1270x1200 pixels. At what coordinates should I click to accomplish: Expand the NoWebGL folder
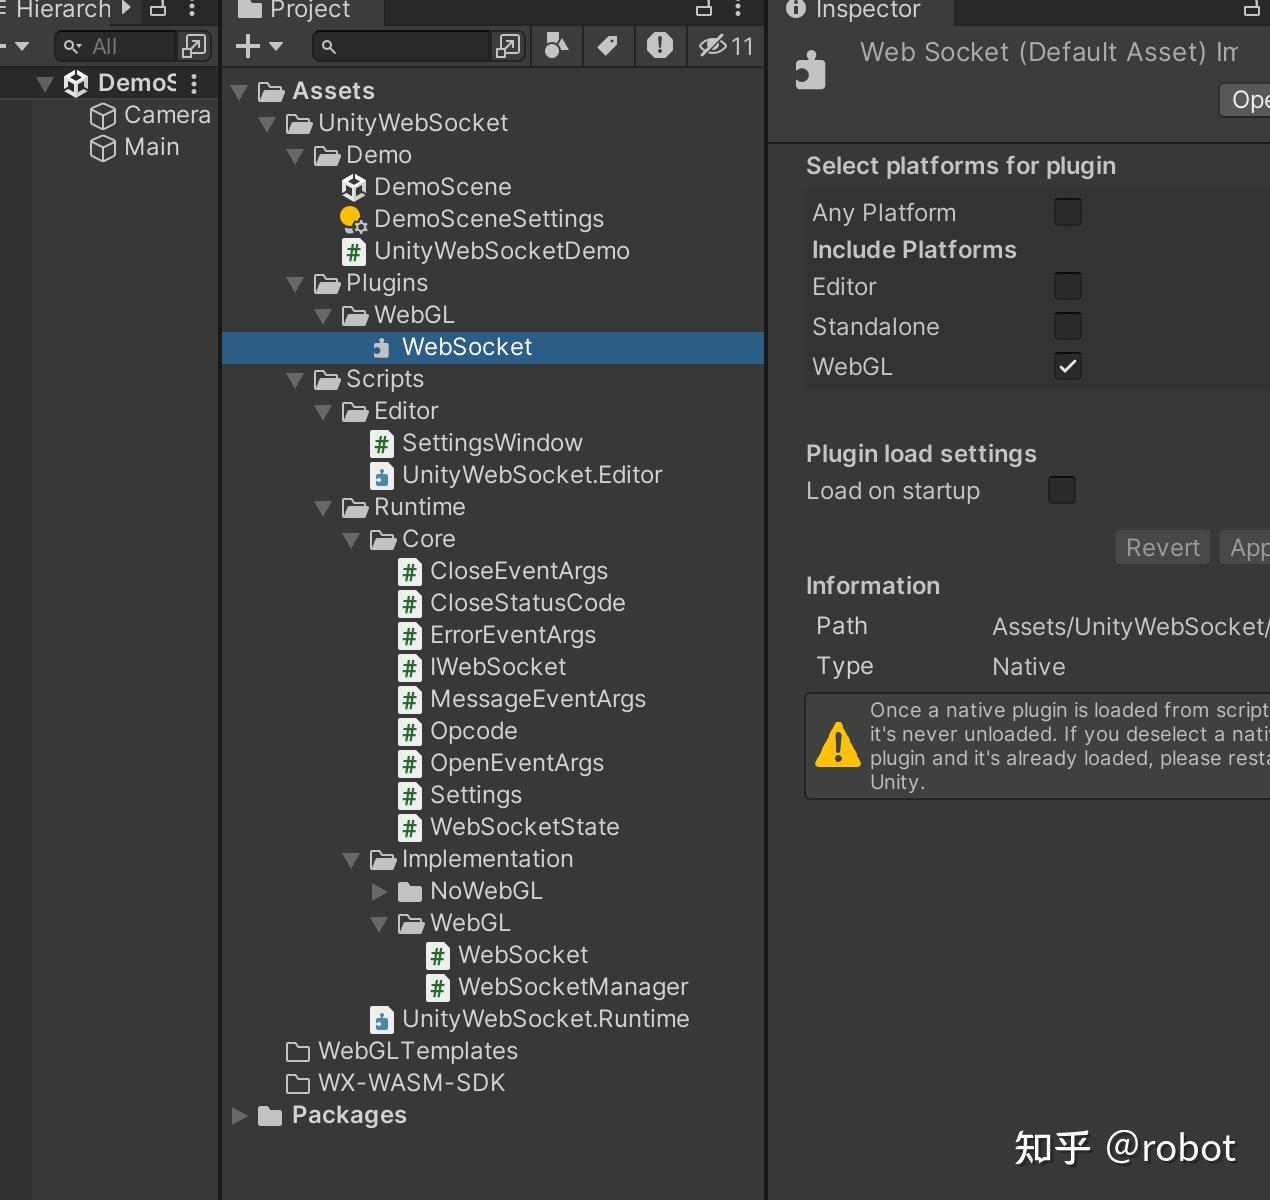[x=379, y=891]
